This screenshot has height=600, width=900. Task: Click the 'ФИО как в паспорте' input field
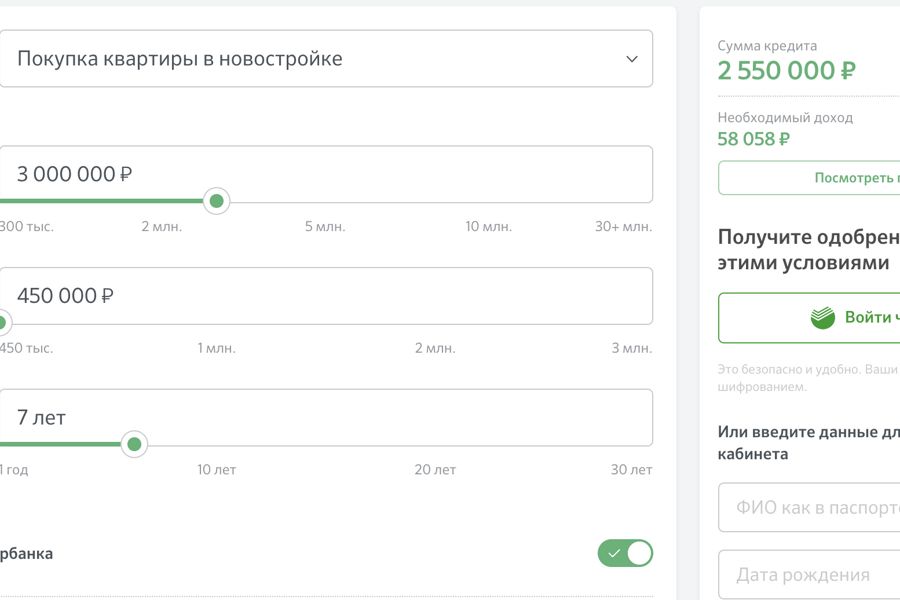[x=809, y=508]
